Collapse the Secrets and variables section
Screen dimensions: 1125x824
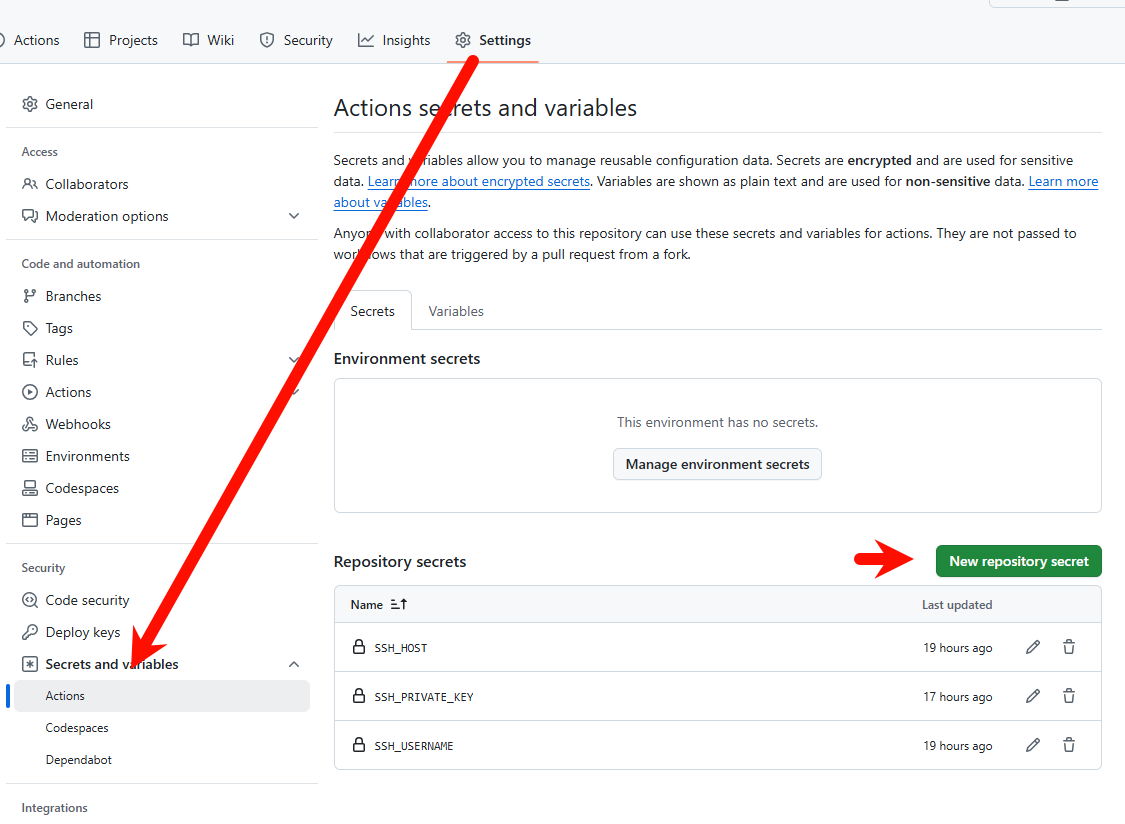(293, 664)
